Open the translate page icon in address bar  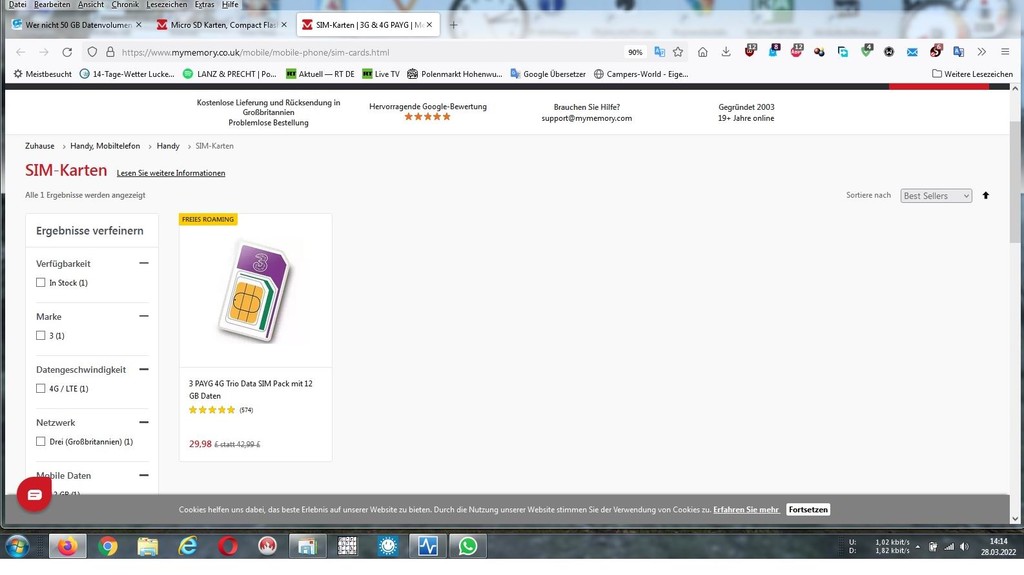coord(660,52)
